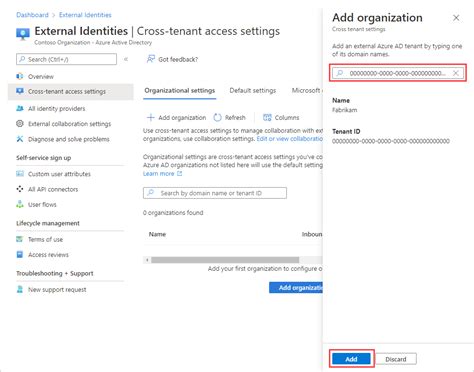Click the blue Add button
This screenshot has height=372, width=474.
[x=351, y=359]
